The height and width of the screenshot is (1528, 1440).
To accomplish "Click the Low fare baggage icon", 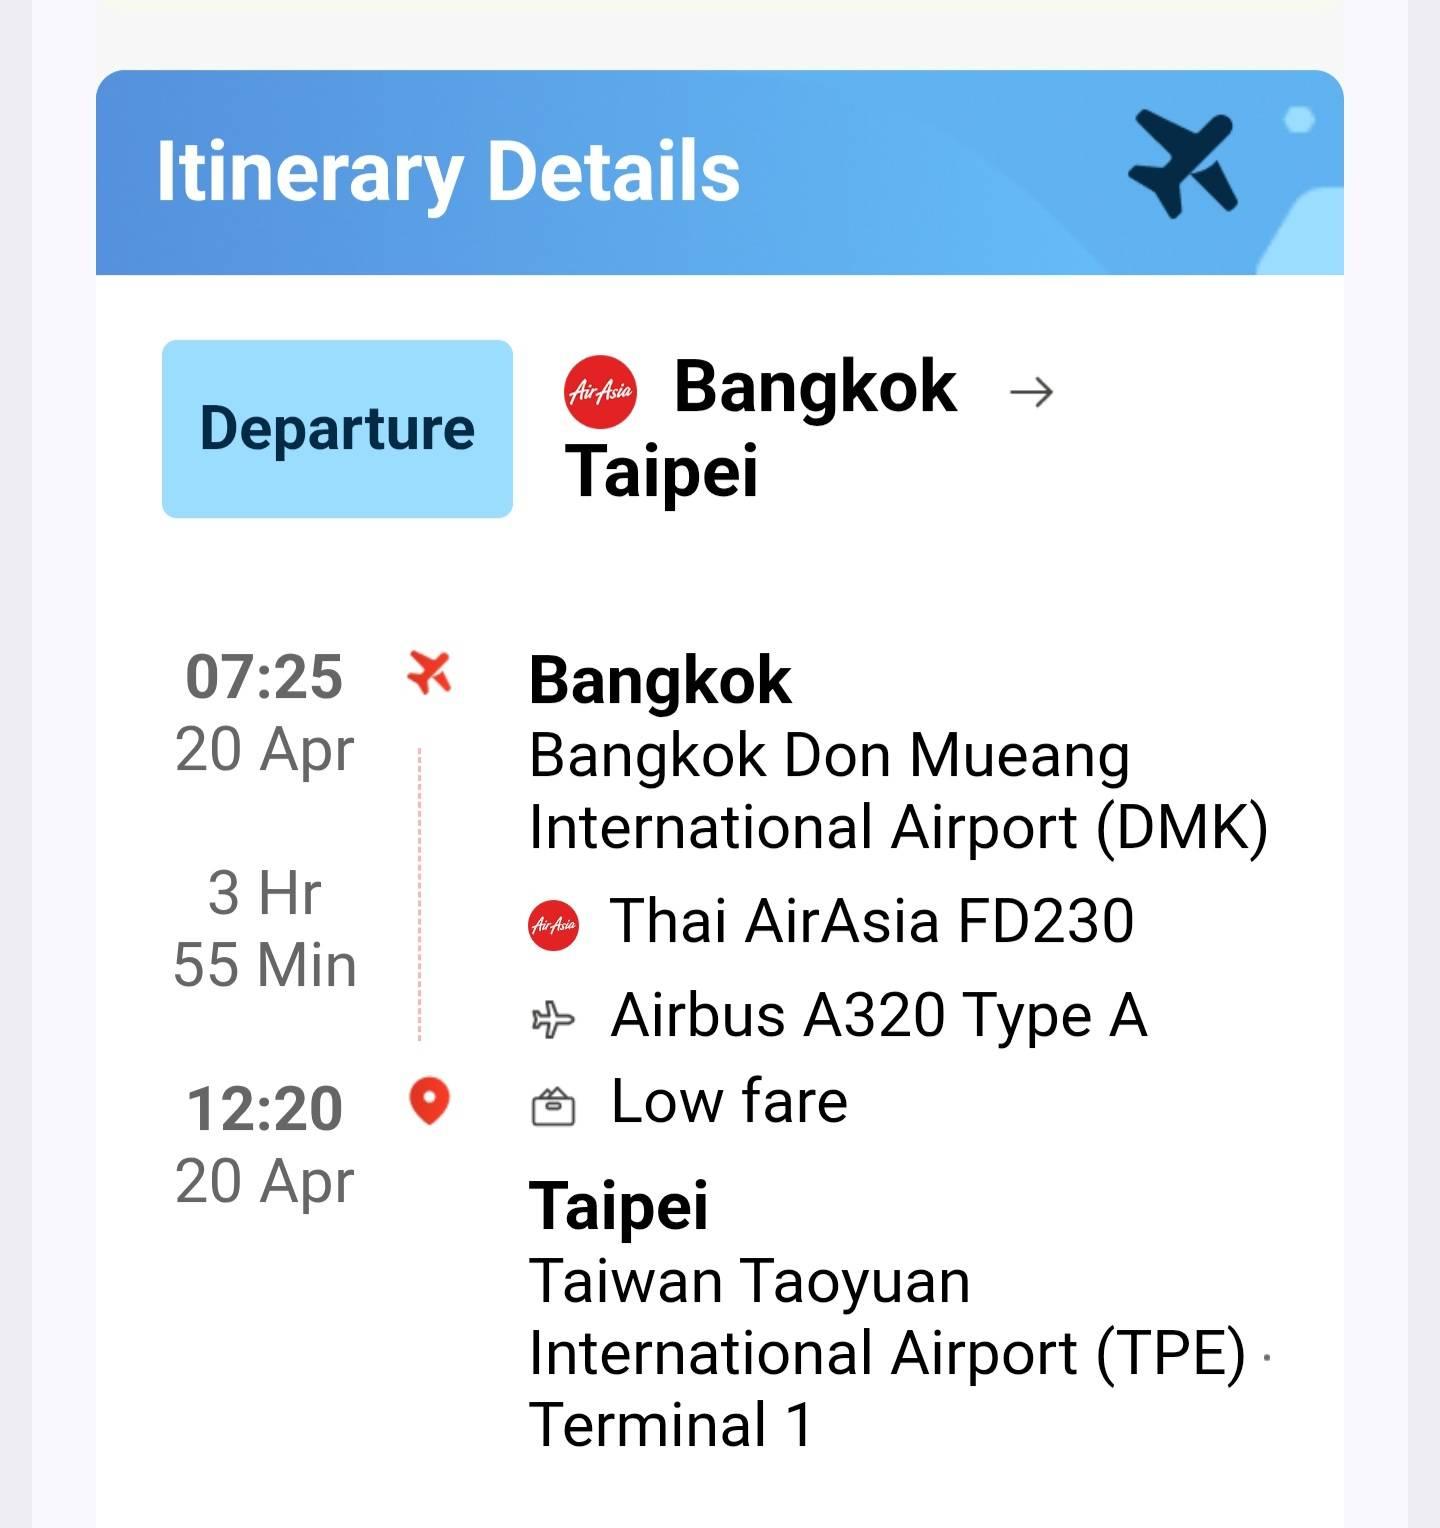I will coord(553,1106).
